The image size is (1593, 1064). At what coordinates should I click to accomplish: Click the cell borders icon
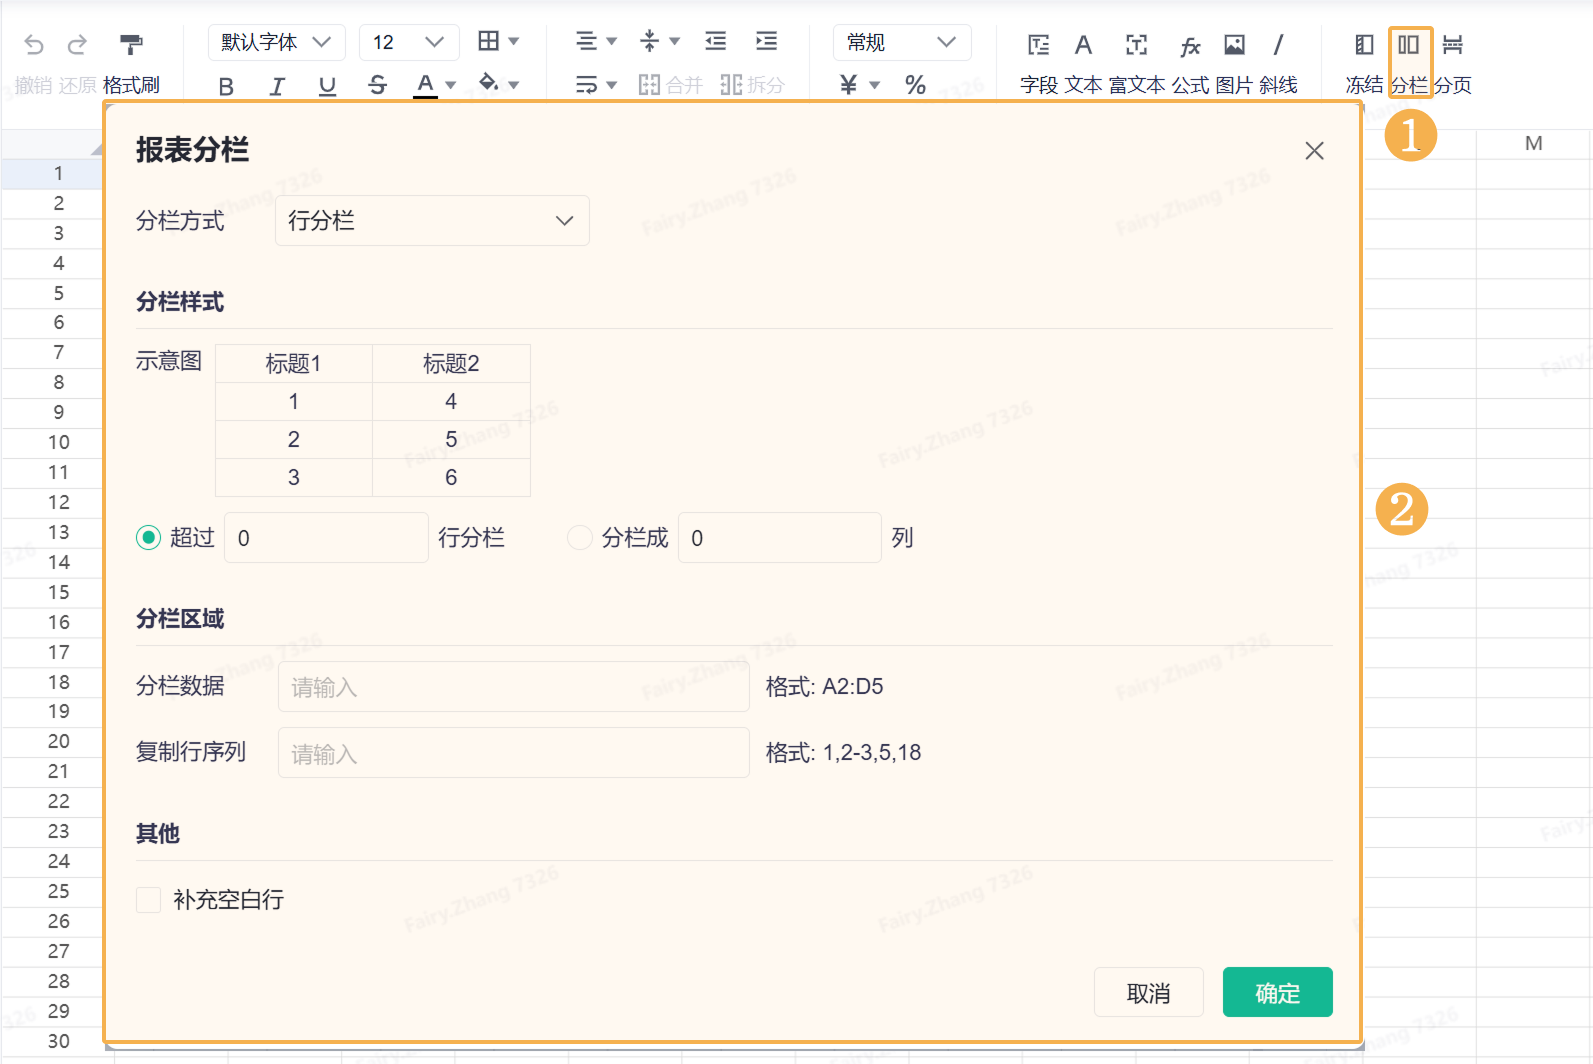pyautogui.click(x=488, y=41)
